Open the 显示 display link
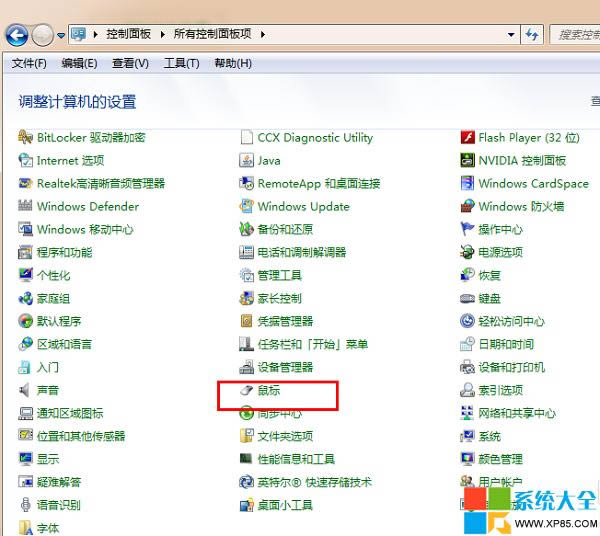This screenshot has height=536, width=600. [48, 459]
